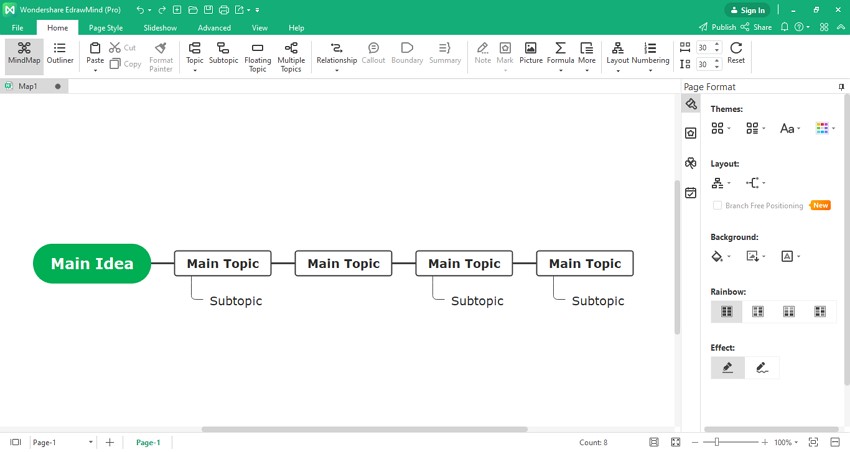This screenshot has height=452, width=850.
Task: Click the More insert icon
Action: point(587,48)
